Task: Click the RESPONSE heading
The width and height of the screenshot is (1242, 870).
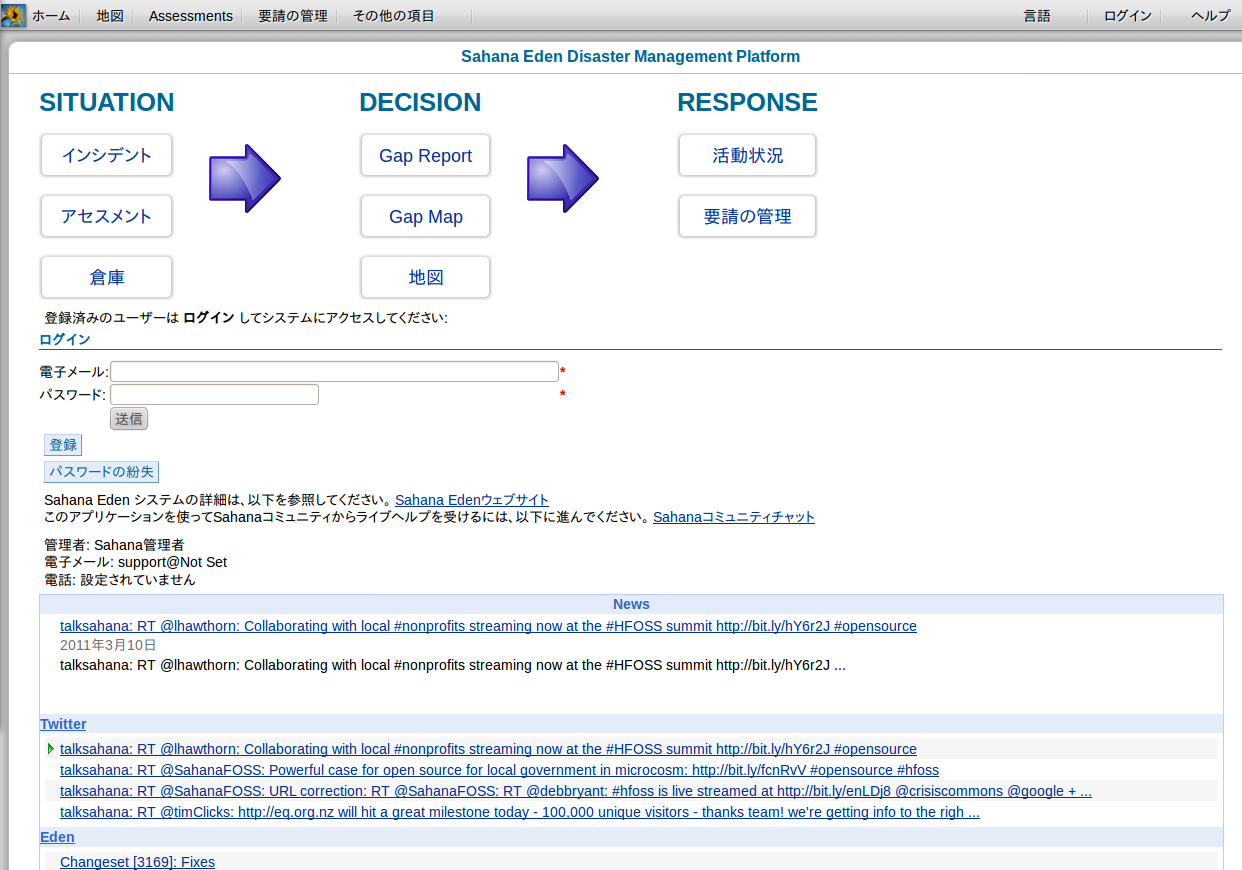Action: 747,103
